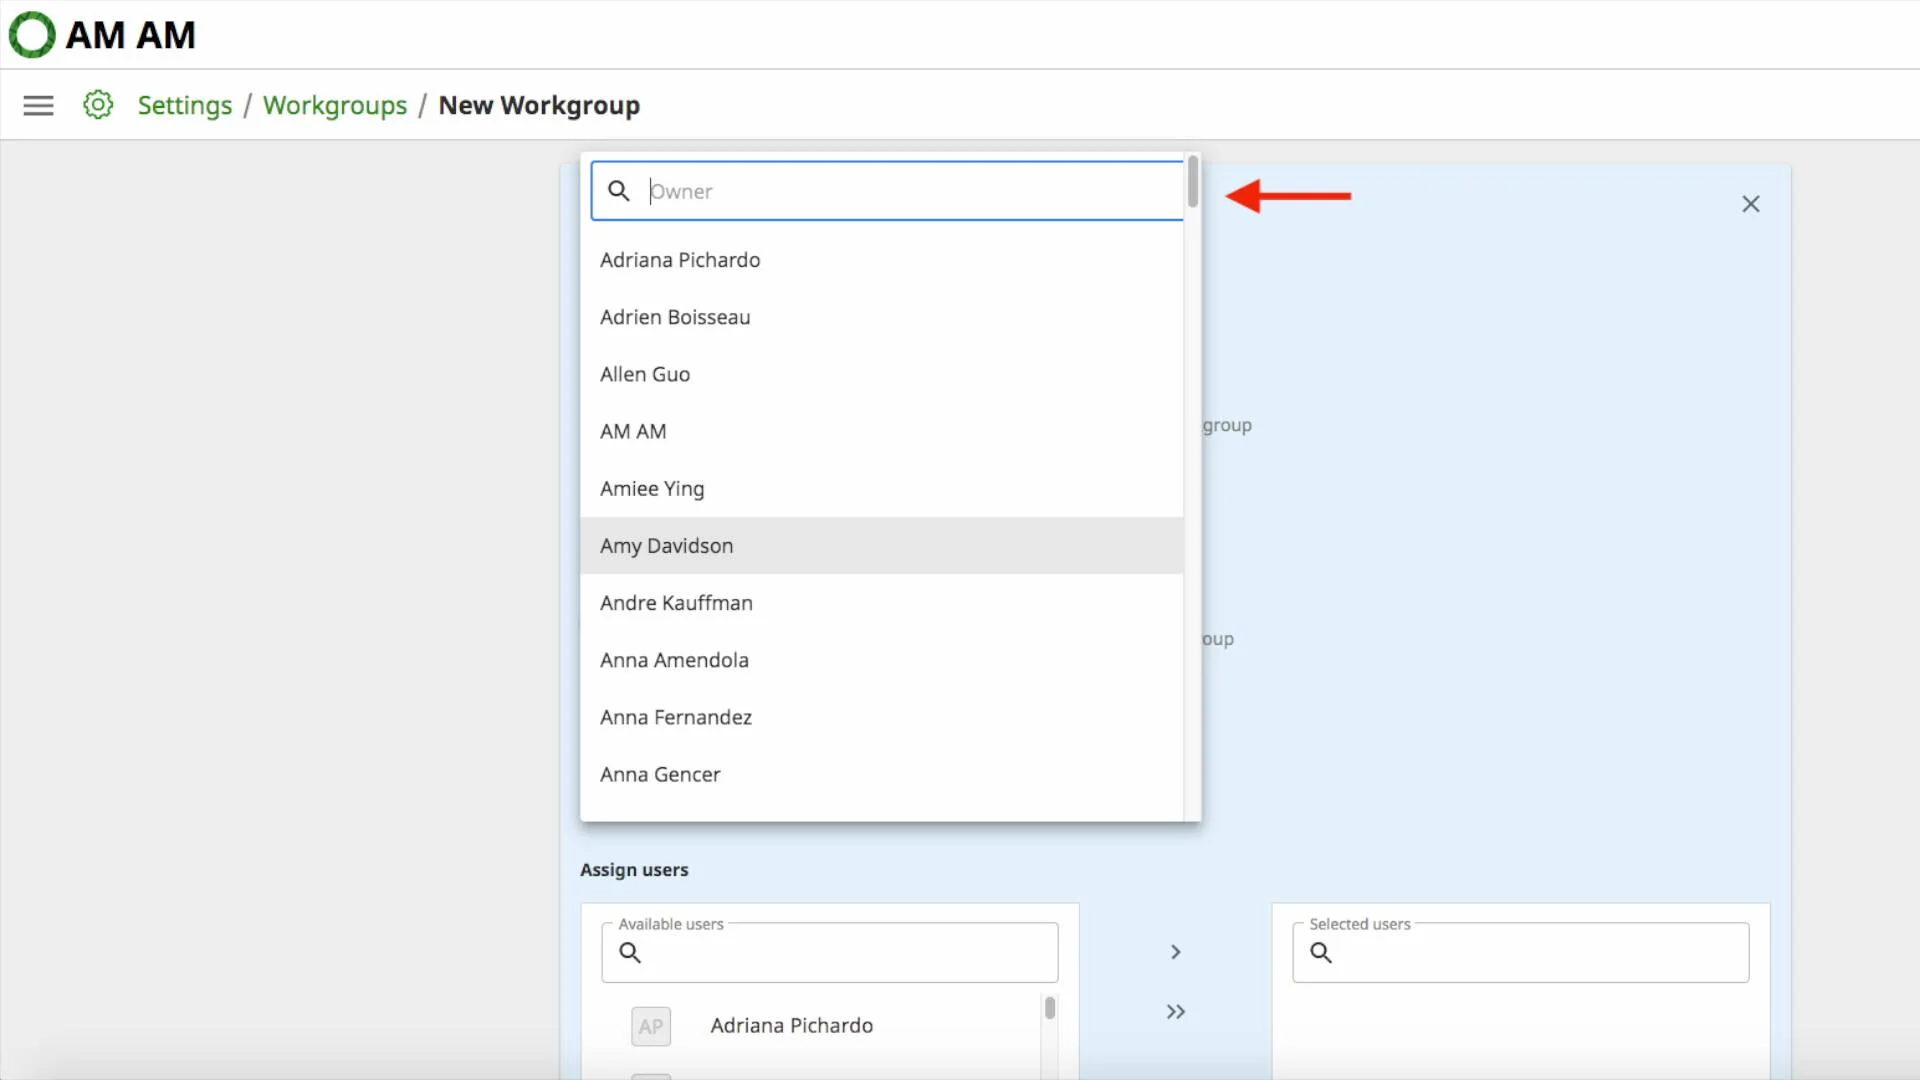The width and height of the screenshot is (1920, 1080).
Task: Open the hamburger navigation menu
Action: click(x=38, y=105)
